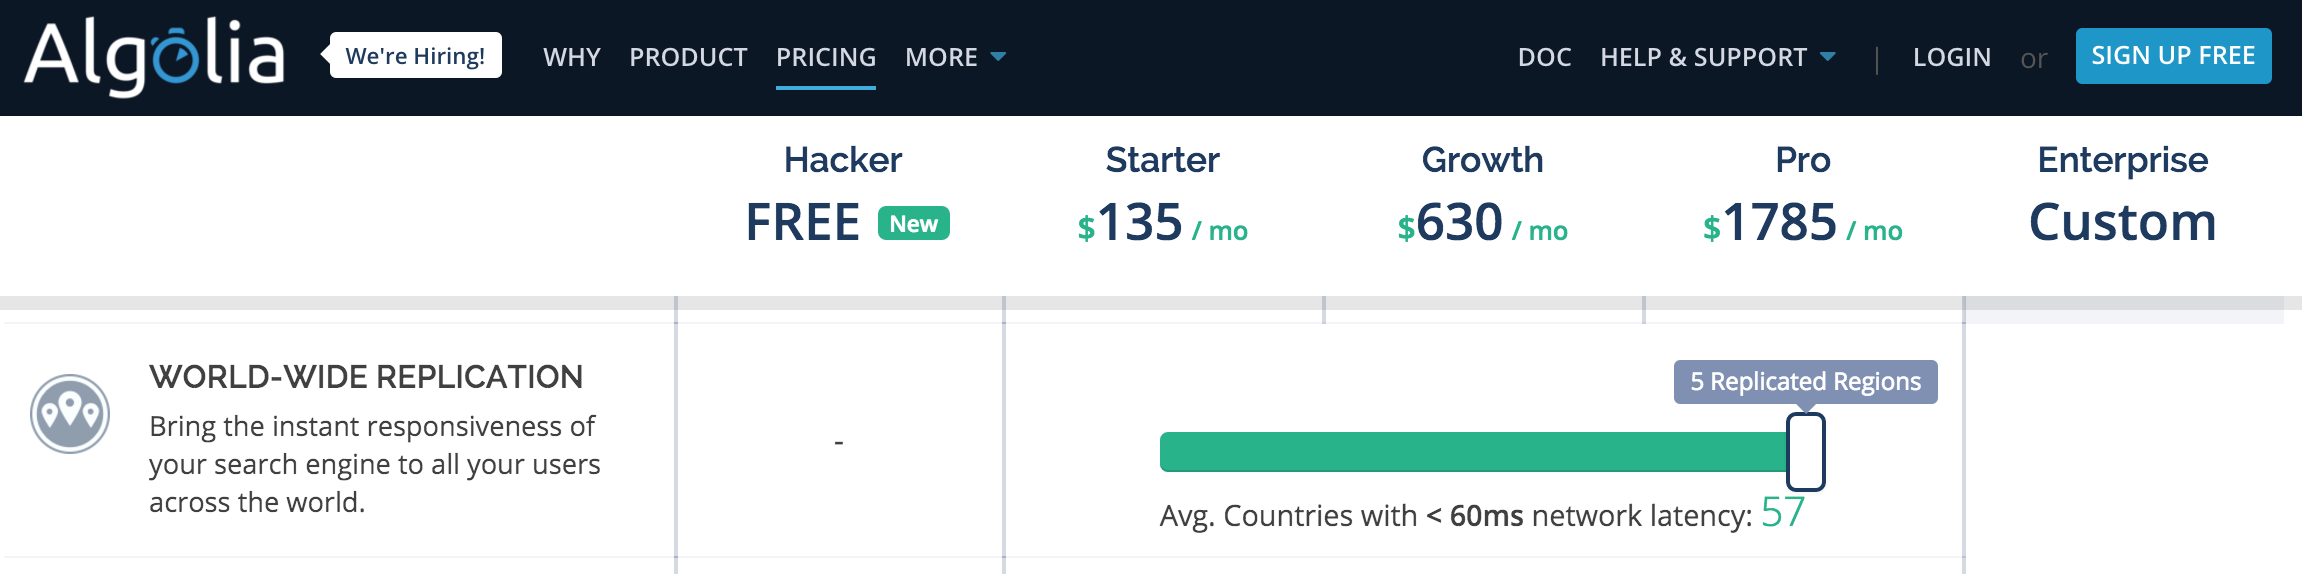Click the SIGN UP FREE button
The width and height of the screenshot is (2302, 574).
point(2173,56)
